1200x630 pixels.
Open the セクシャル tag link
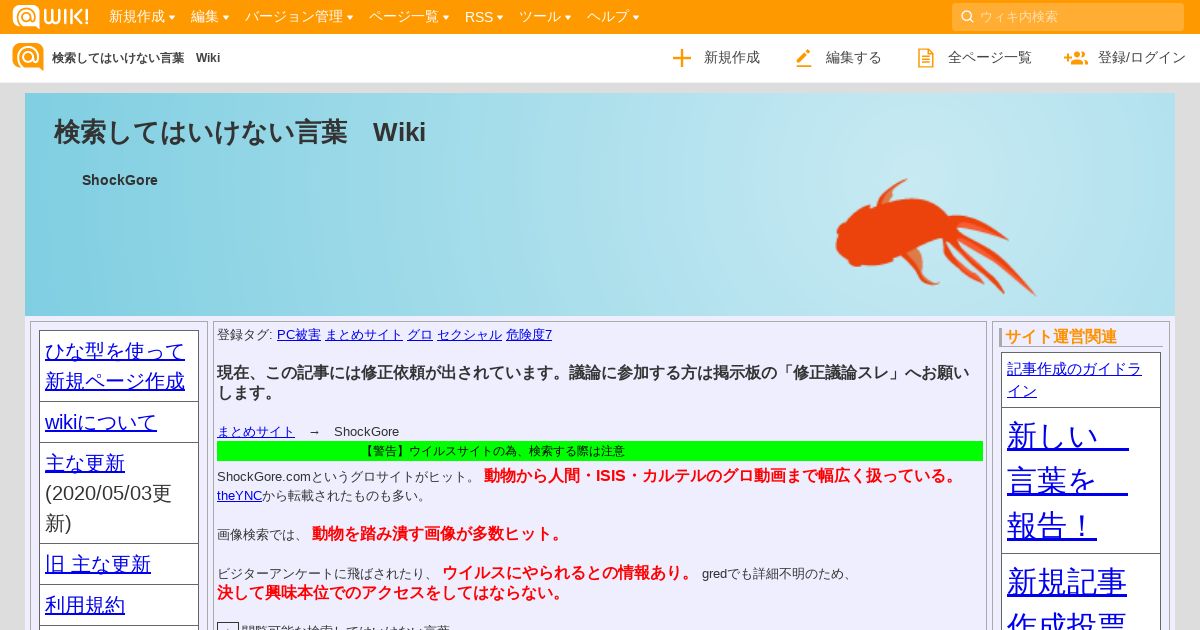coord(469,335)
